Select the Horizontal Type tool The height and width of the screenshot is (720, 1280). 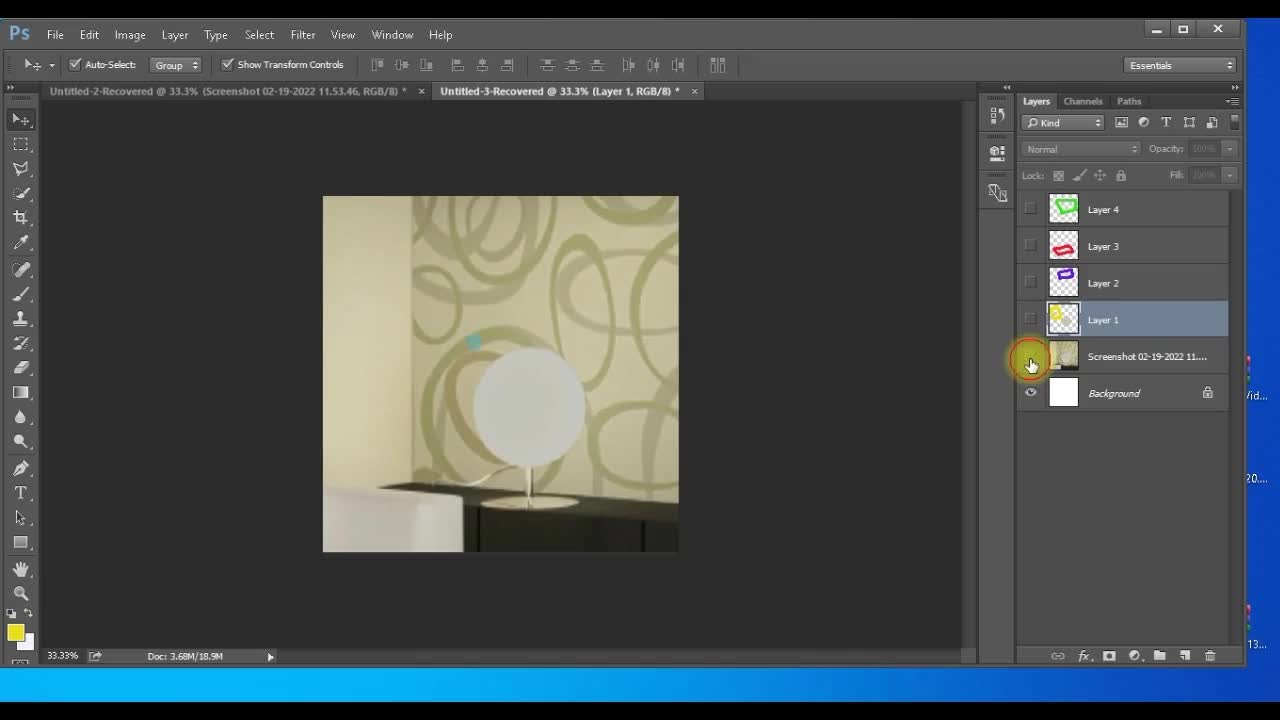(x=21, y=493)
